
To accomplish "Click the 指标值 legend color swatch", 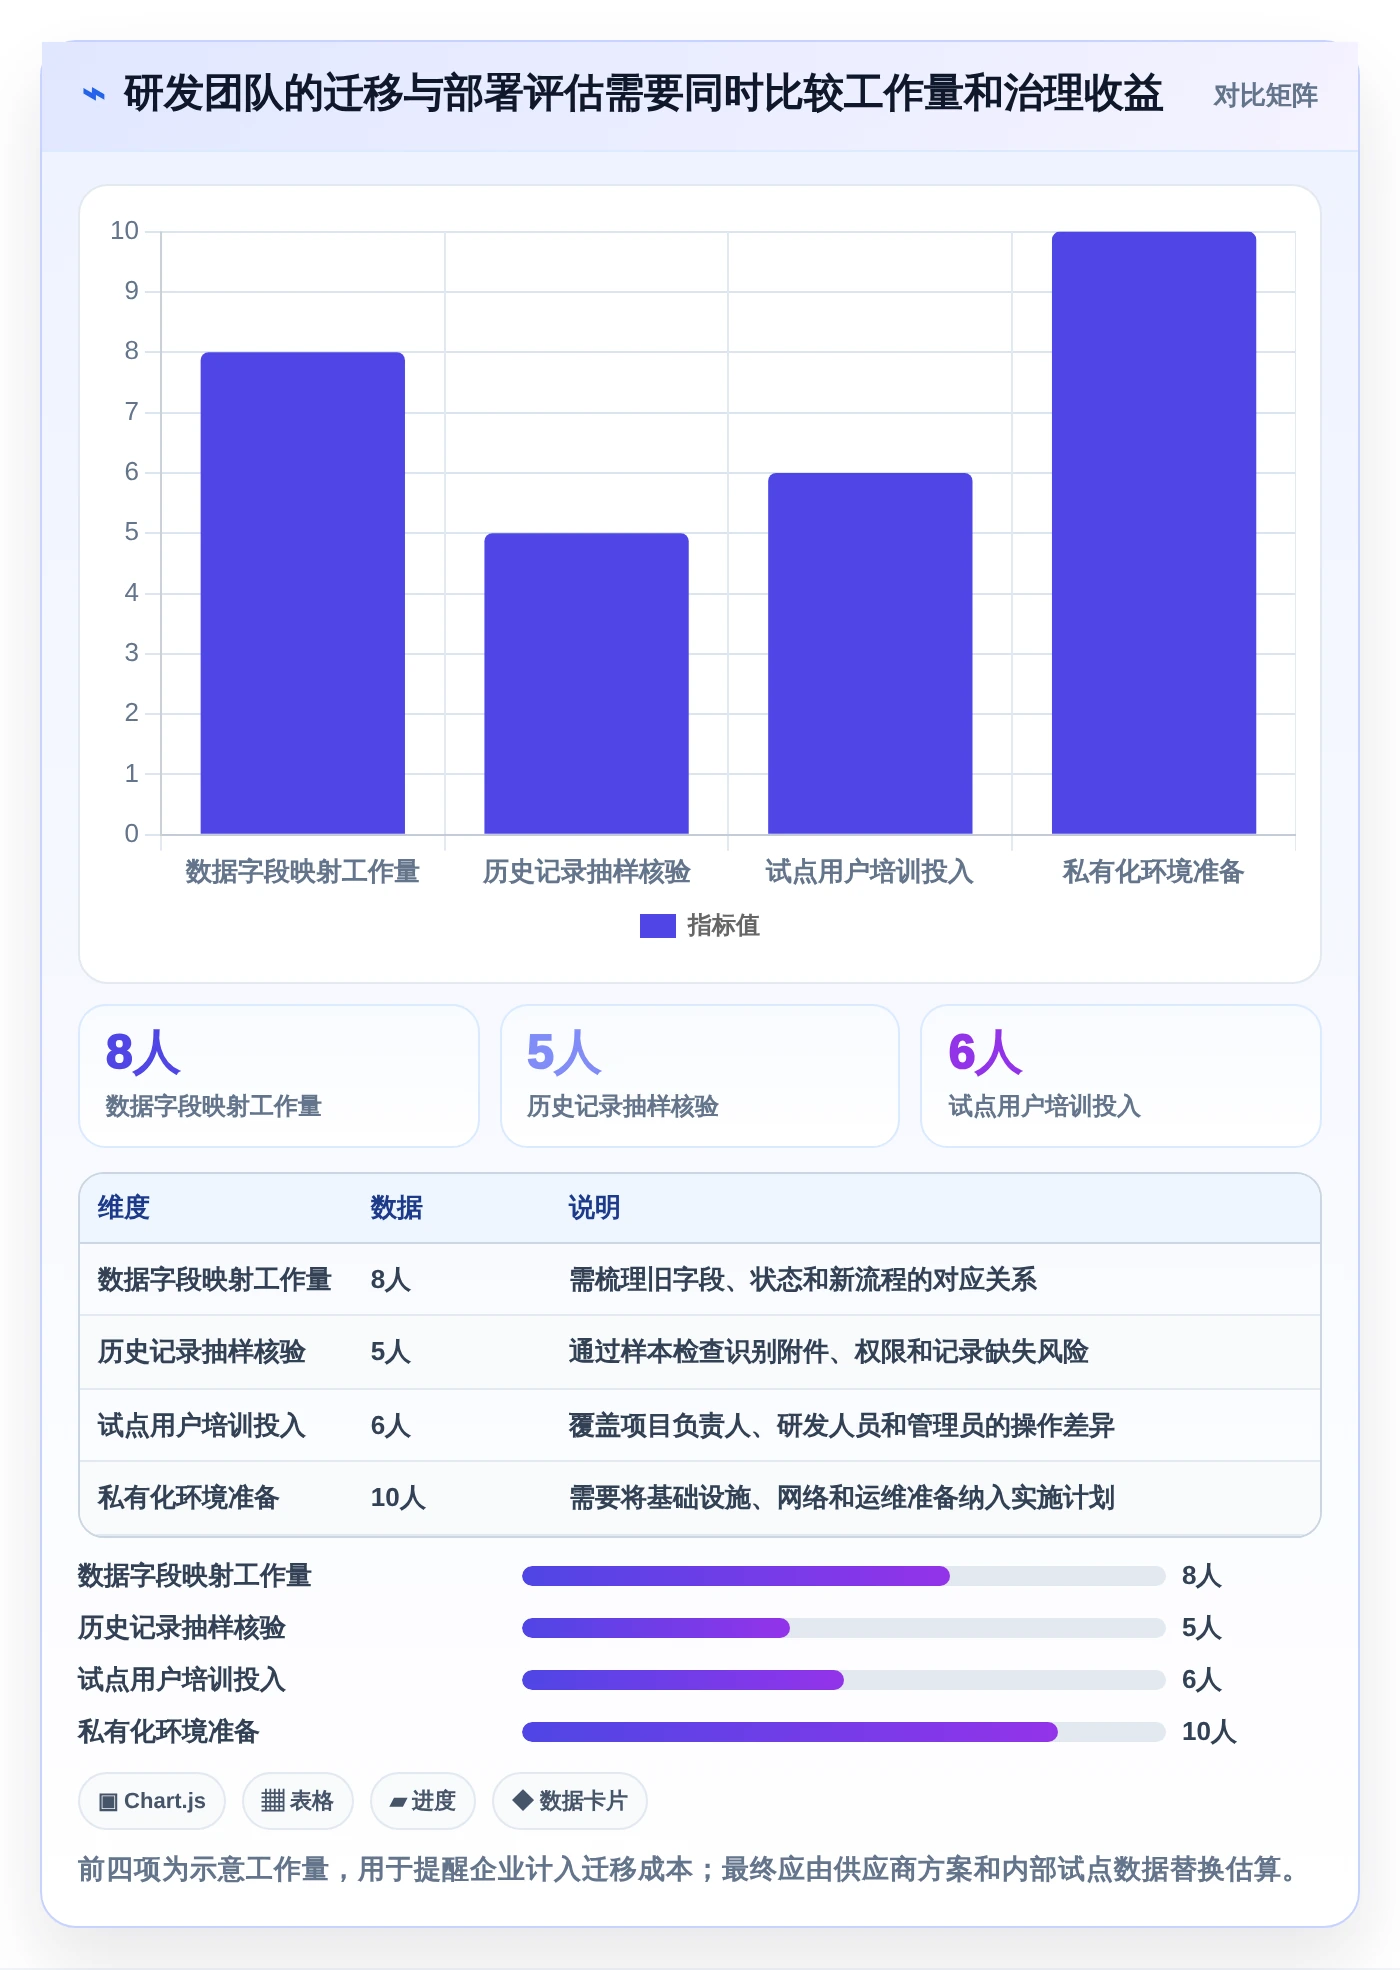I will (x=657, y=926).
